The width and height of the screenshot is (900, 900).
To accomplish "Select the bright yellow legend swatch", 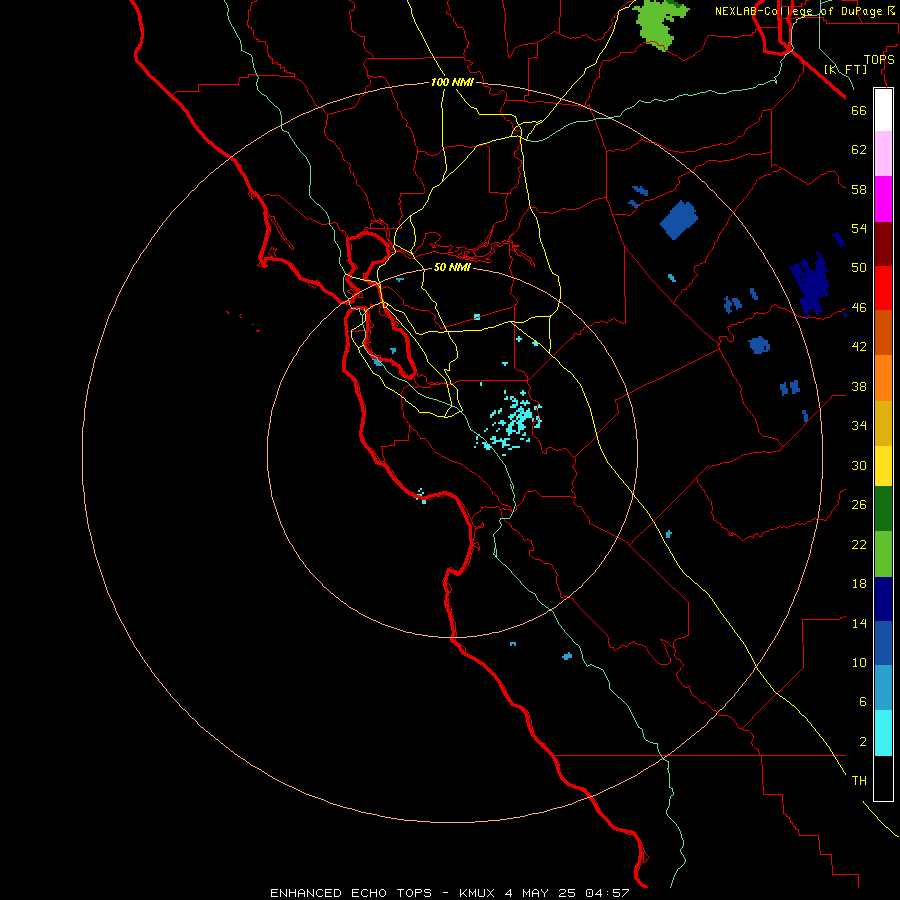I will click(x=883, y=466).
